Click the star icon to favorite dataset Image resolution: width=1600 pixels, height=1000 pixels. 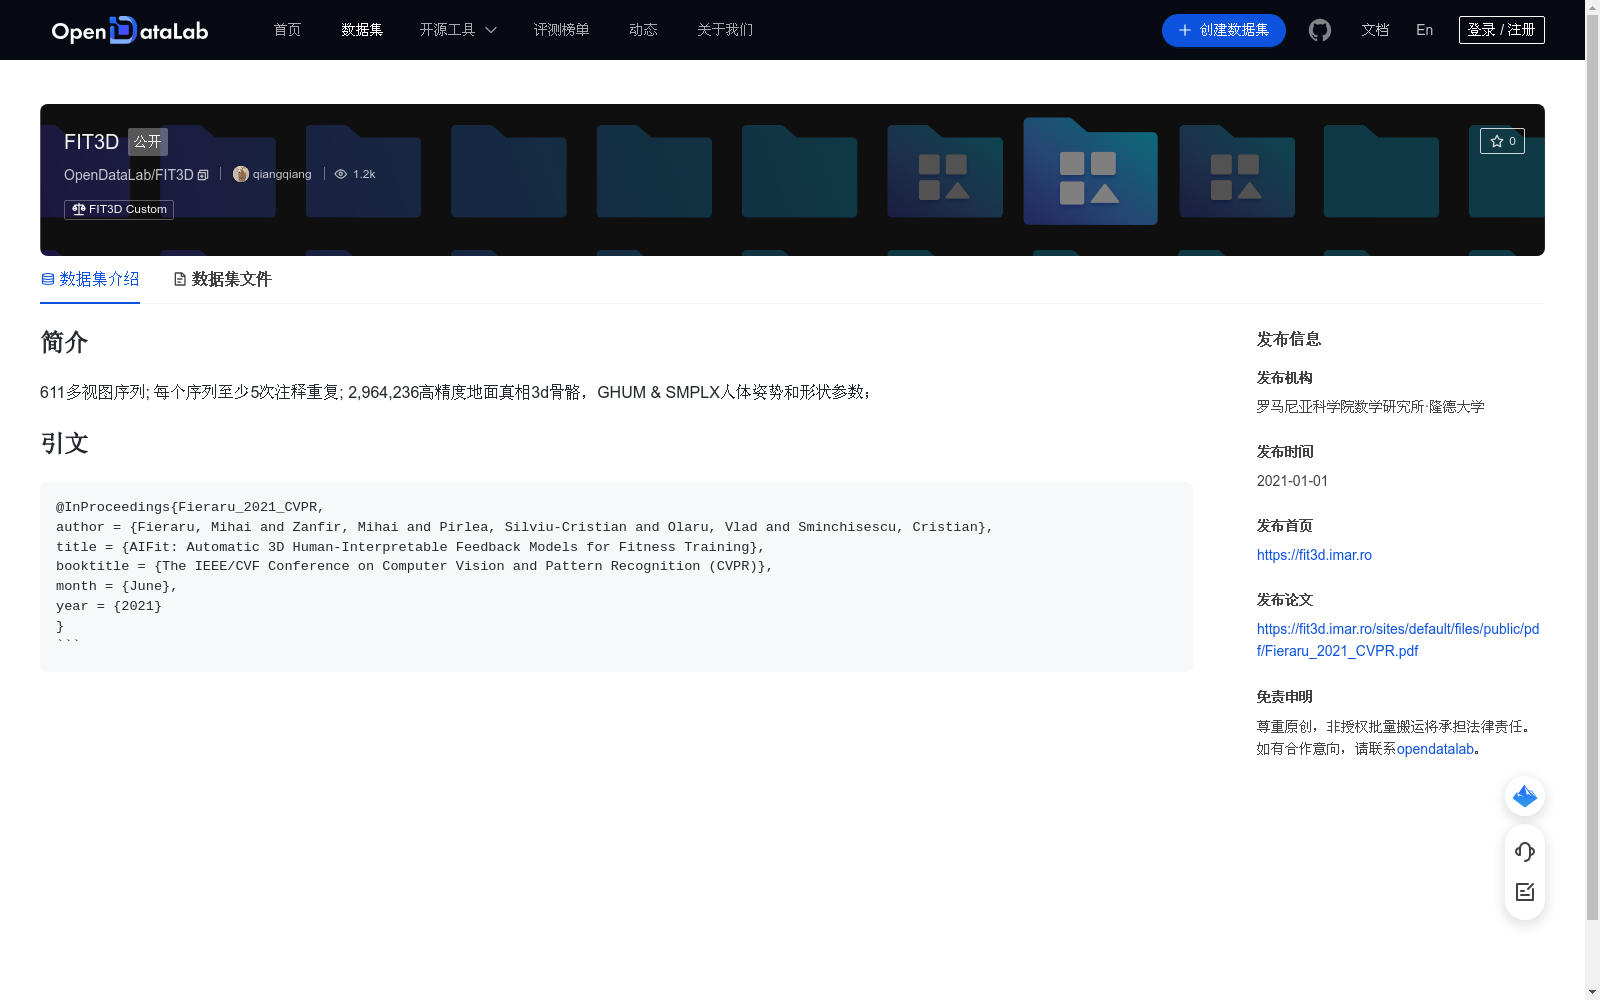[x=1497, y=141]
